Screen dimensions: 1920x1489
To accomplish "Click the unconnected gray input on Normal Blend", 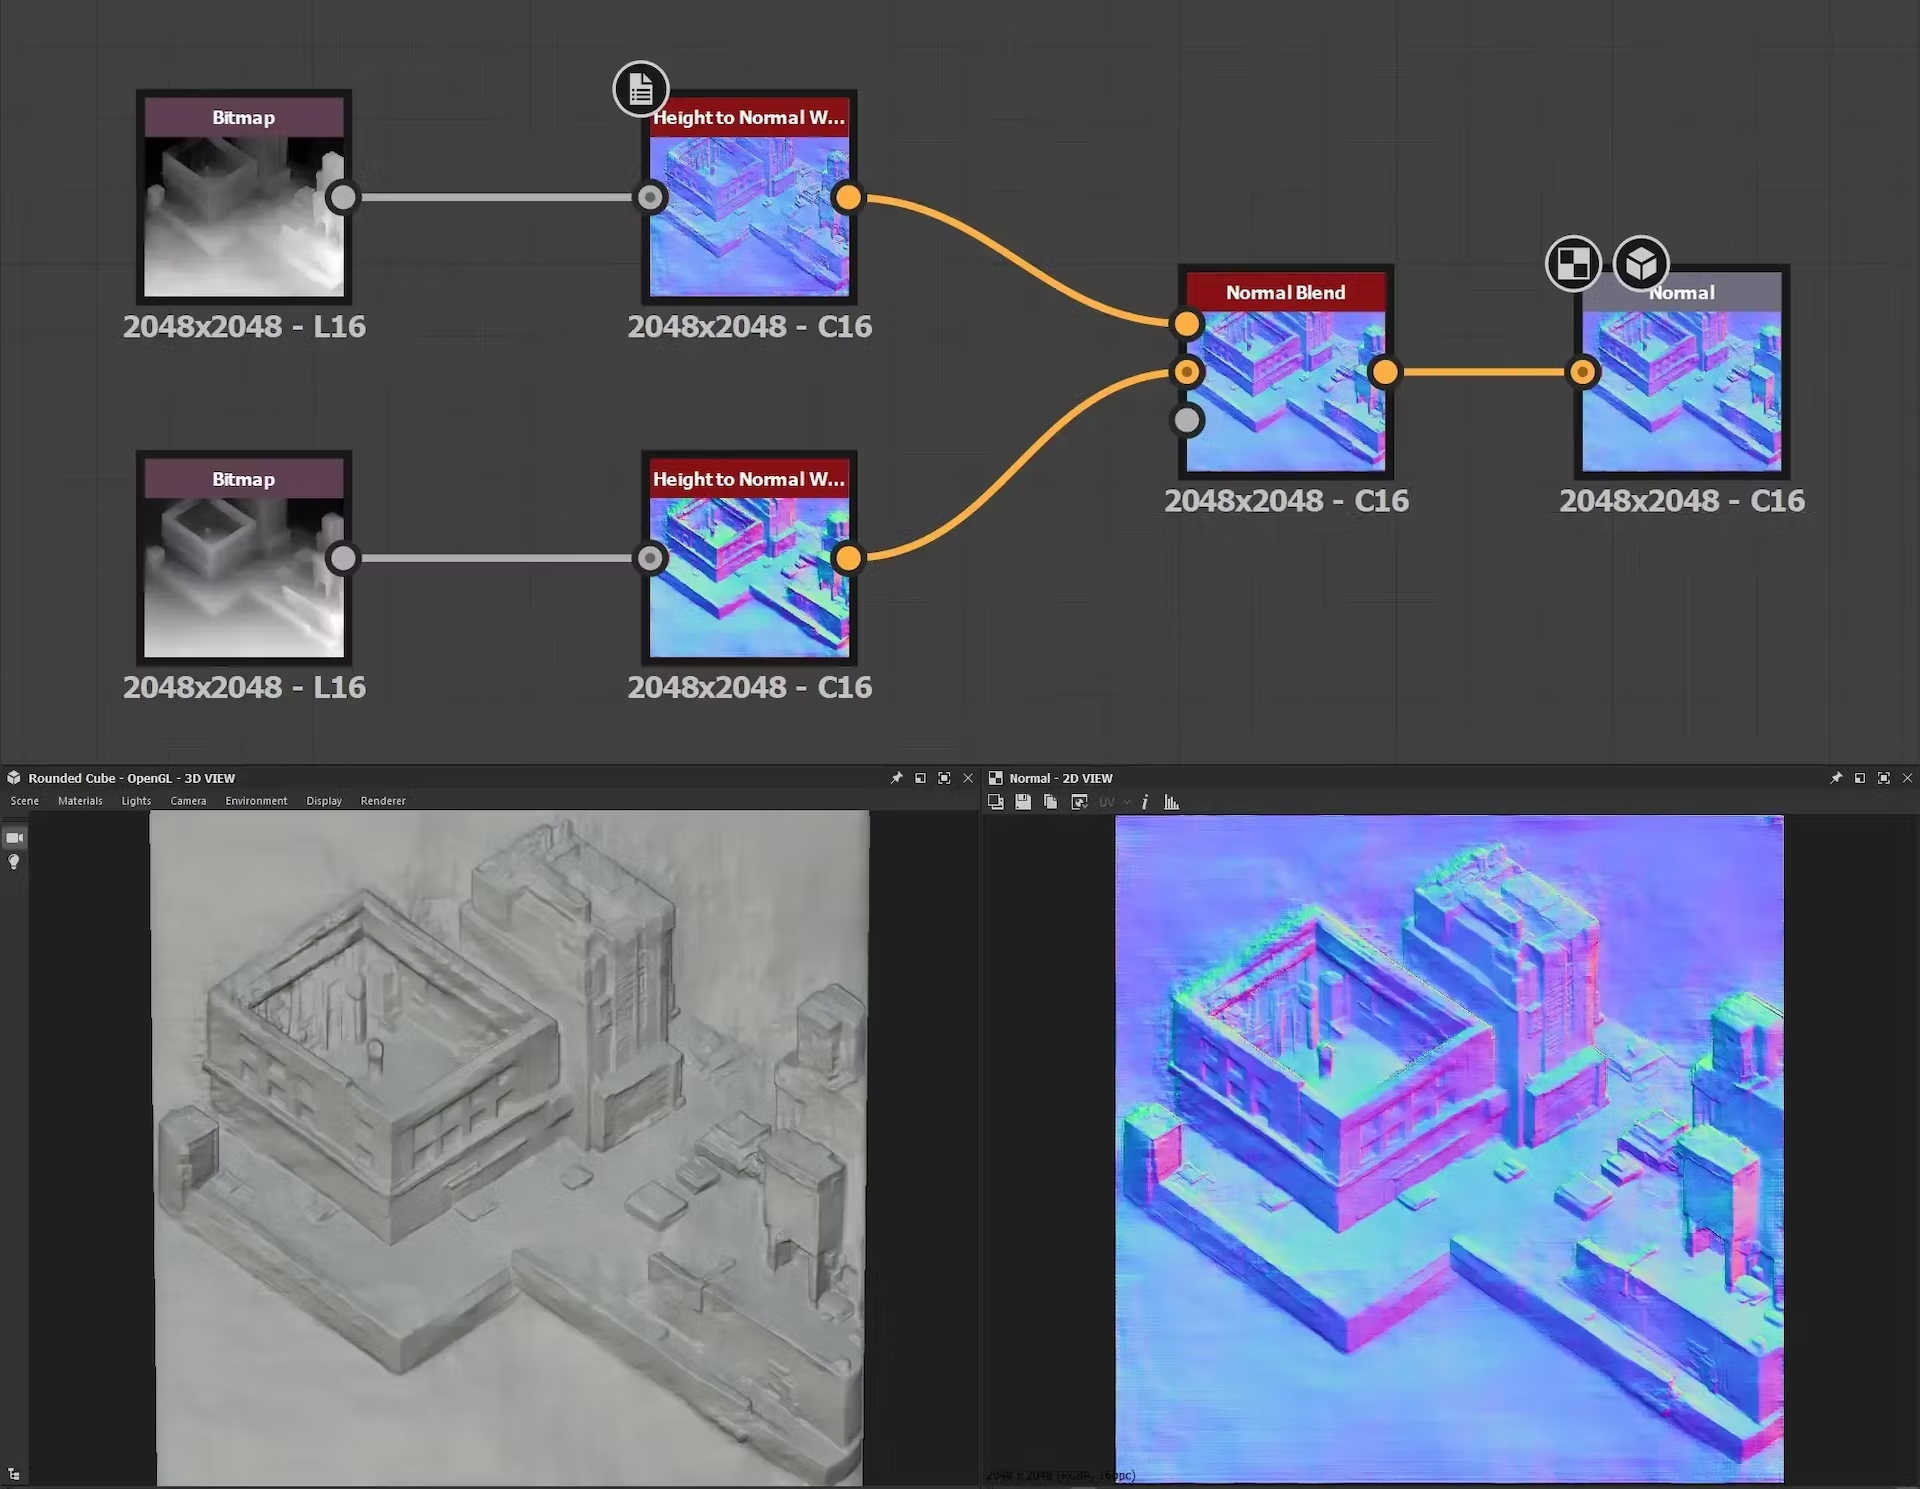I will 1187,420.
